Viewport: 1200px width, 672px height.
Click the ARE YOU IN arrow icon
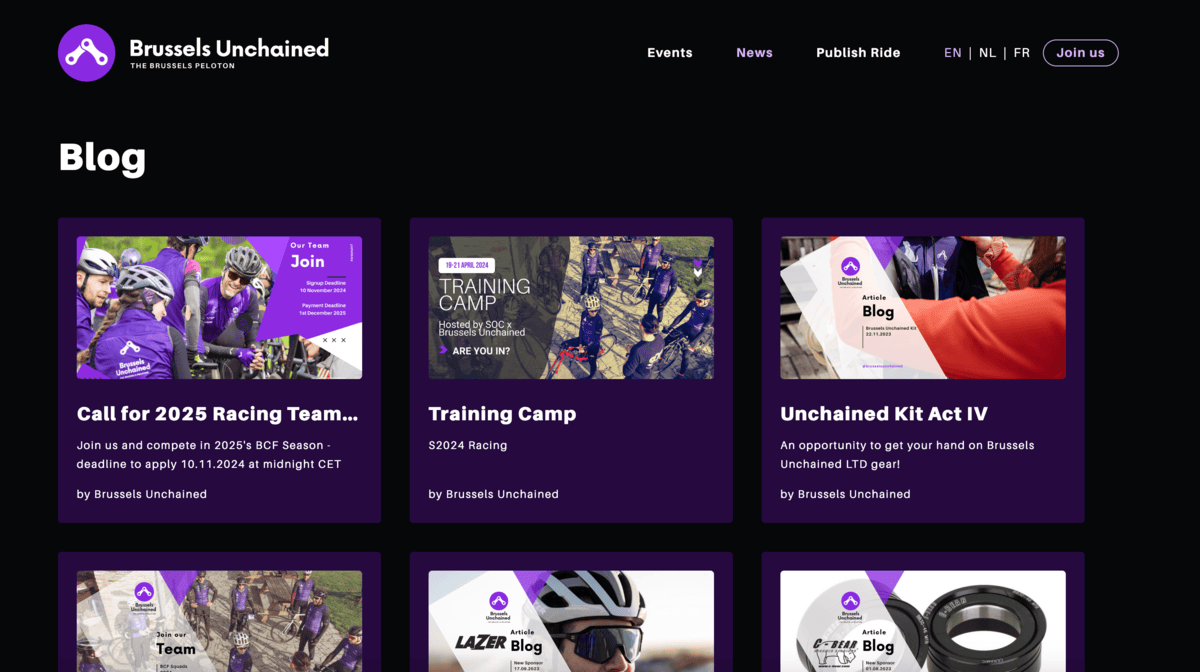[x=443, y=350]
